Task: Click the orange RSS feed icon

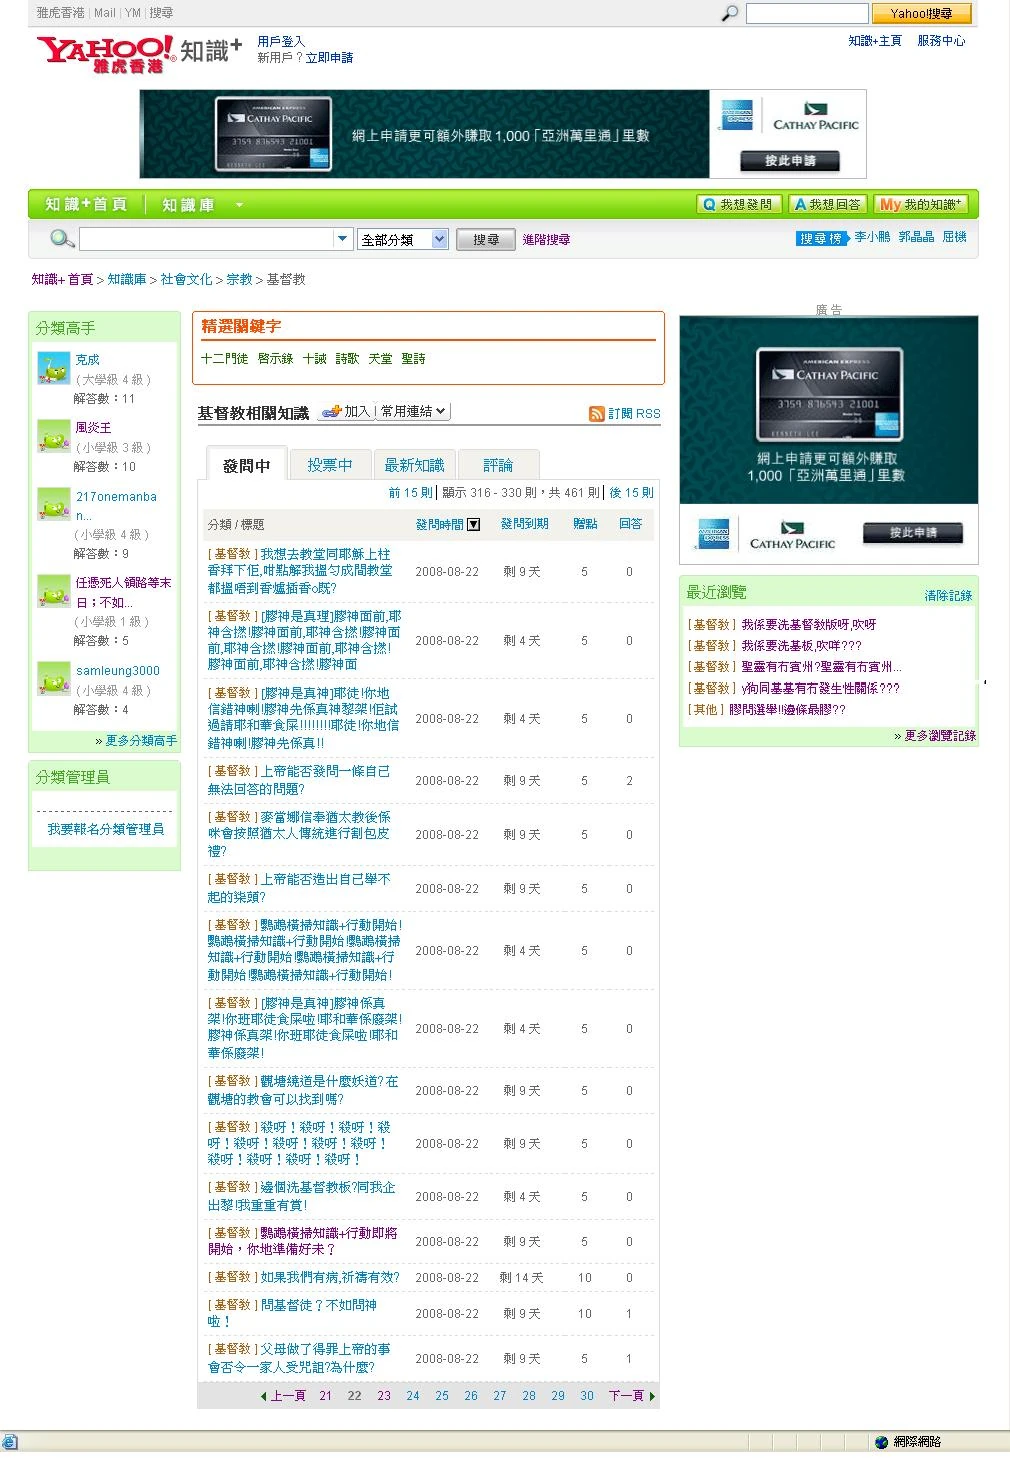Action: [597, 413]
